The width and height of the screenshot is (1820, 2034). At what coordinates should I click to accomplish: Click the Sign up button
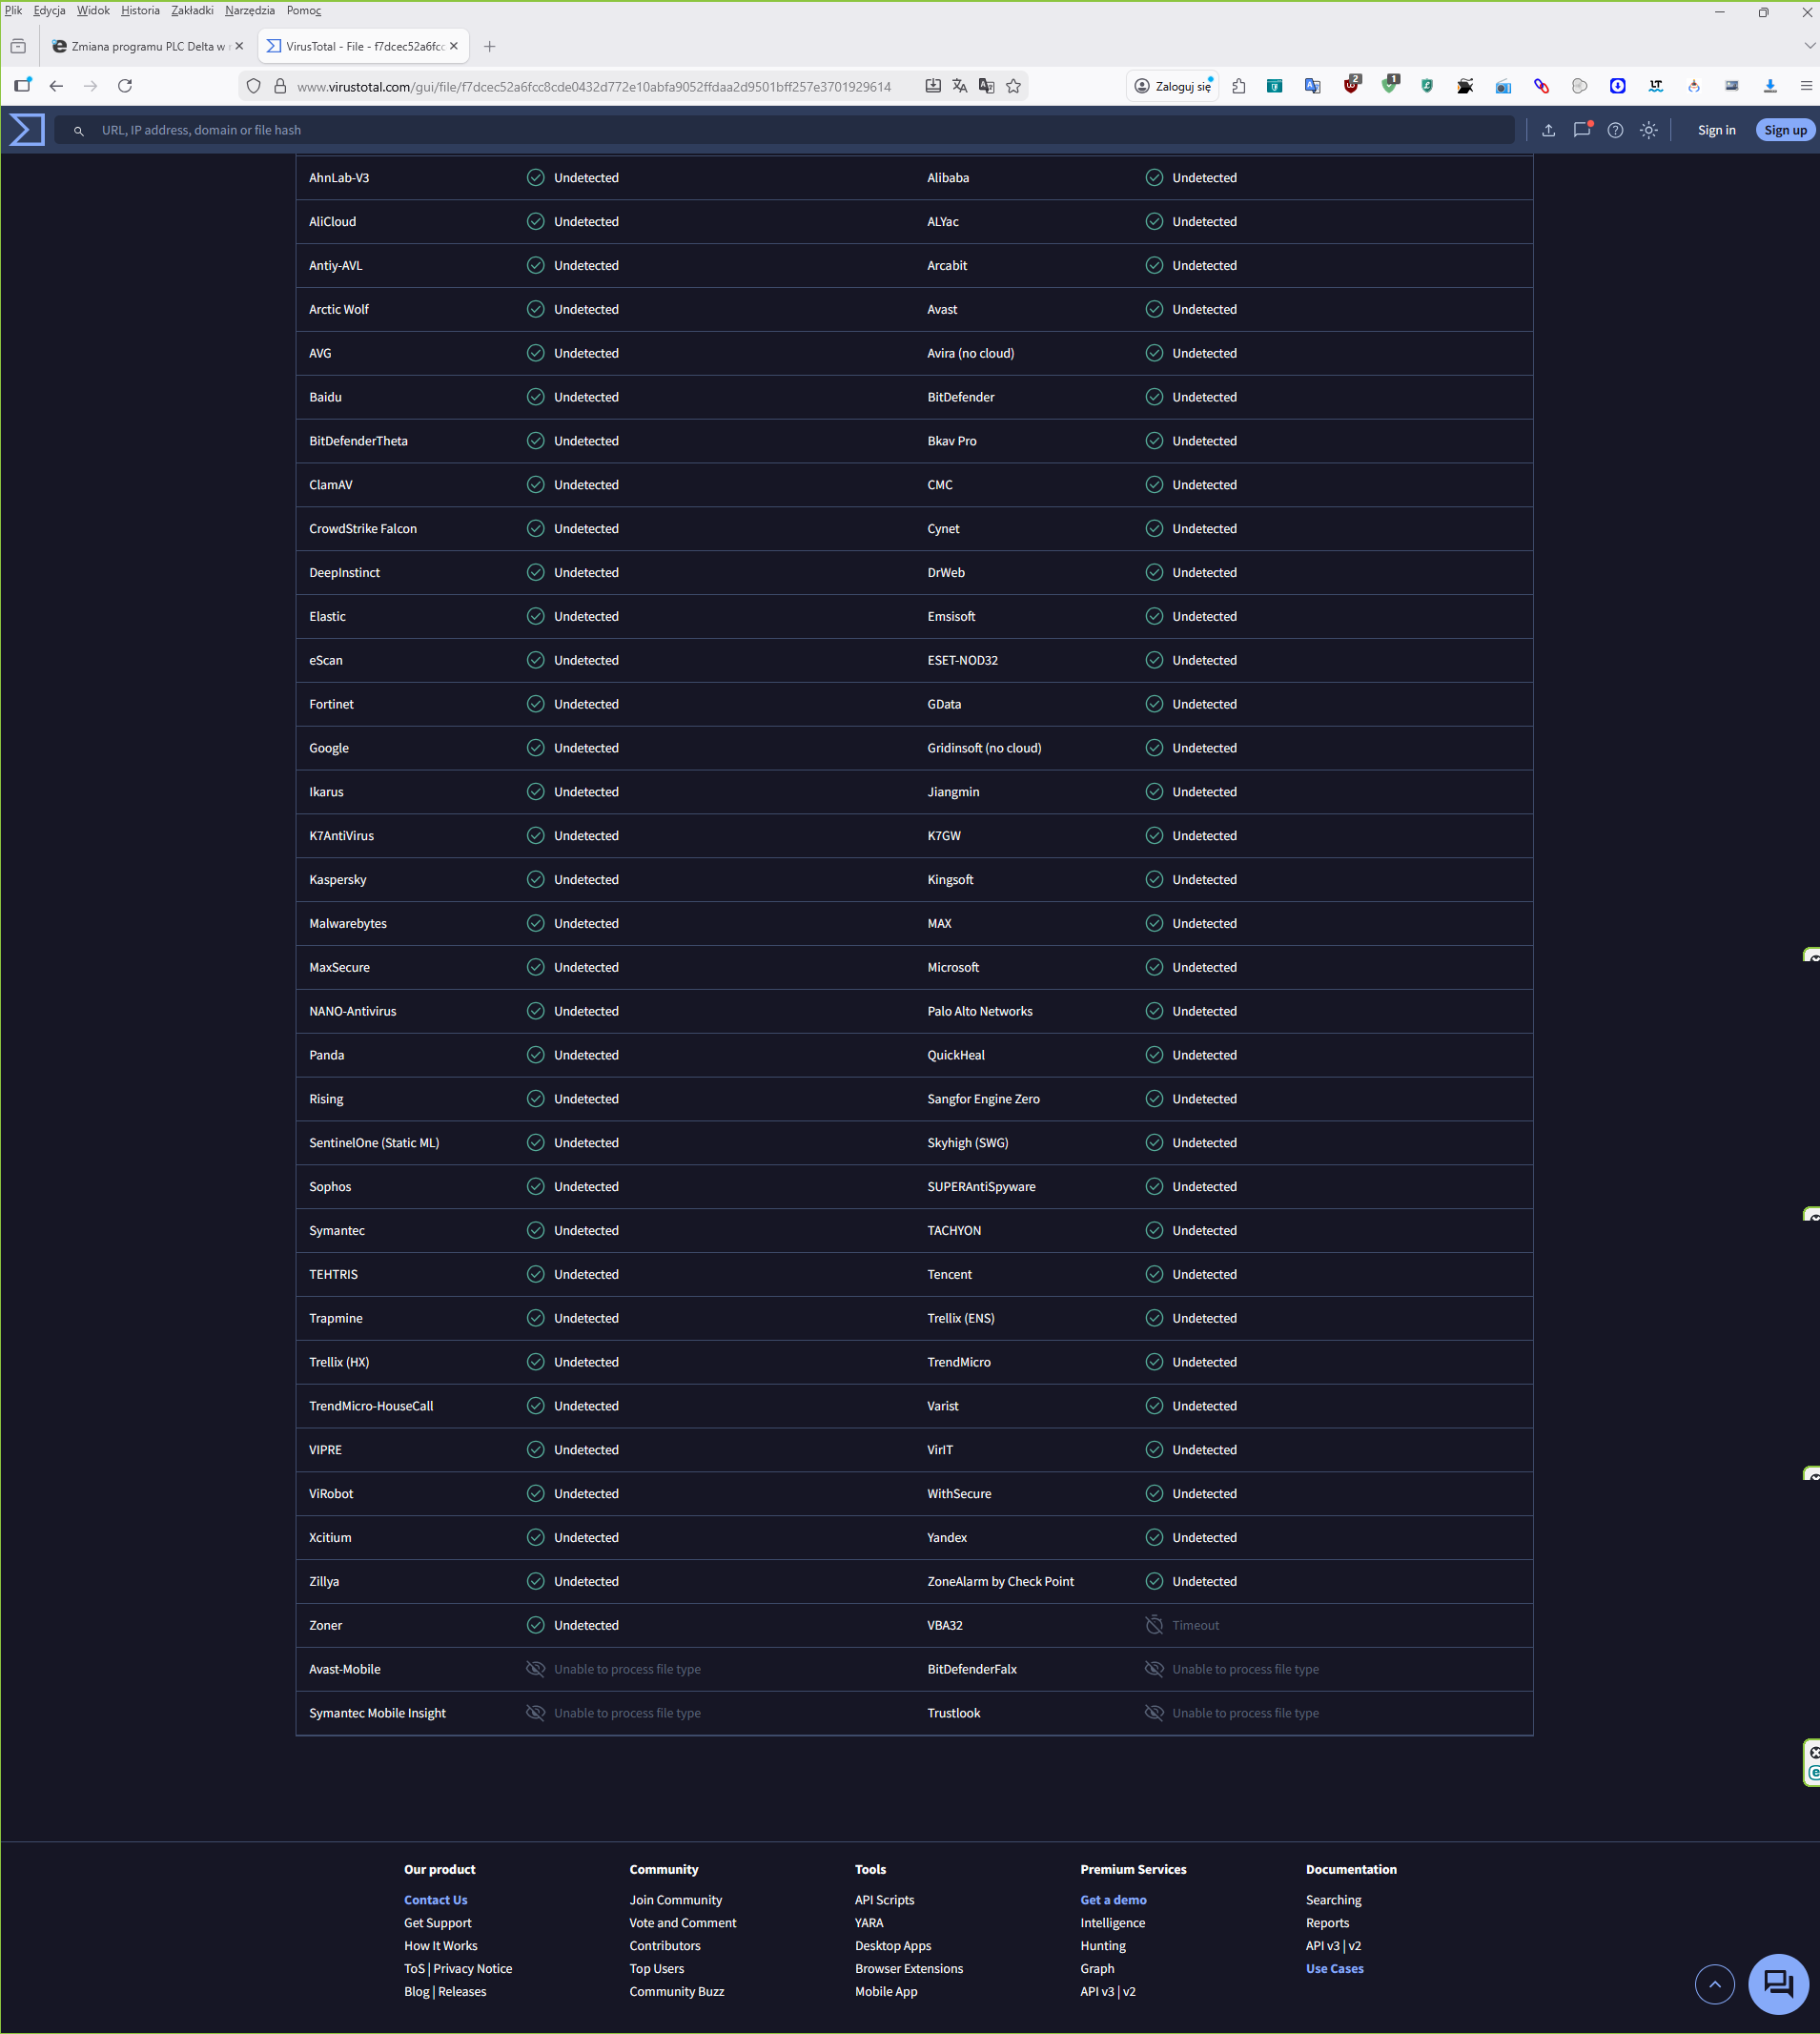pos(1785,130)
